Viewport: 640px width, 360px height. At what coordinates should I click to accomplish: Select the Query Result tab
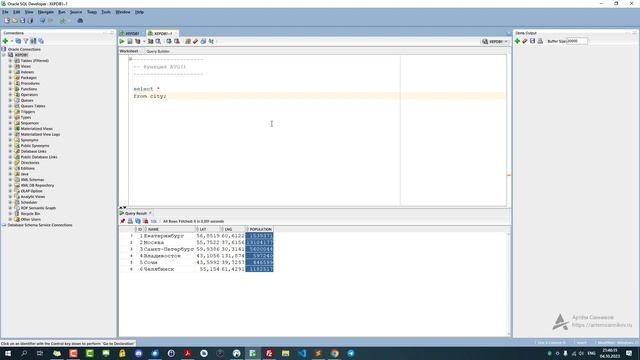coord(136,213)
